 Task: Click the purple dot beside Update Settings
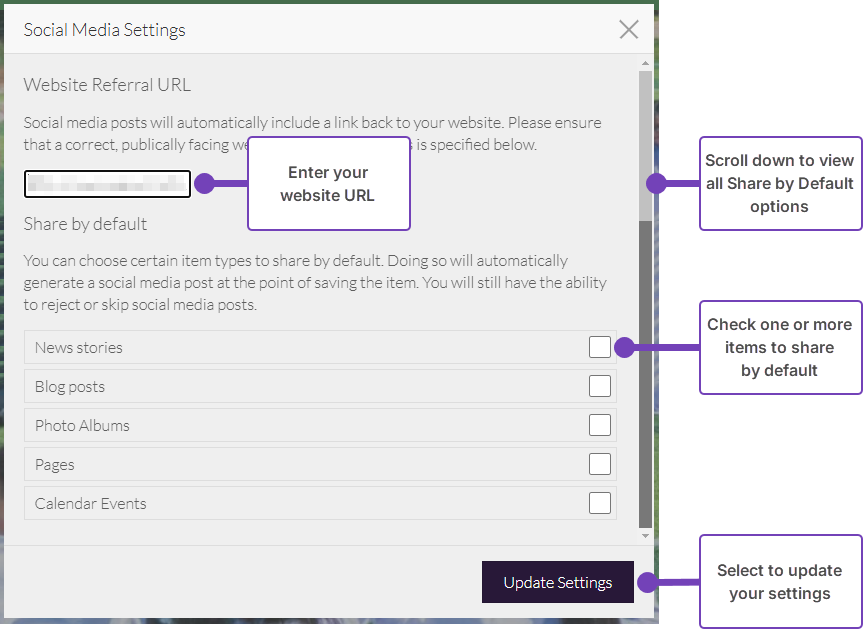(x=647, y=582)
